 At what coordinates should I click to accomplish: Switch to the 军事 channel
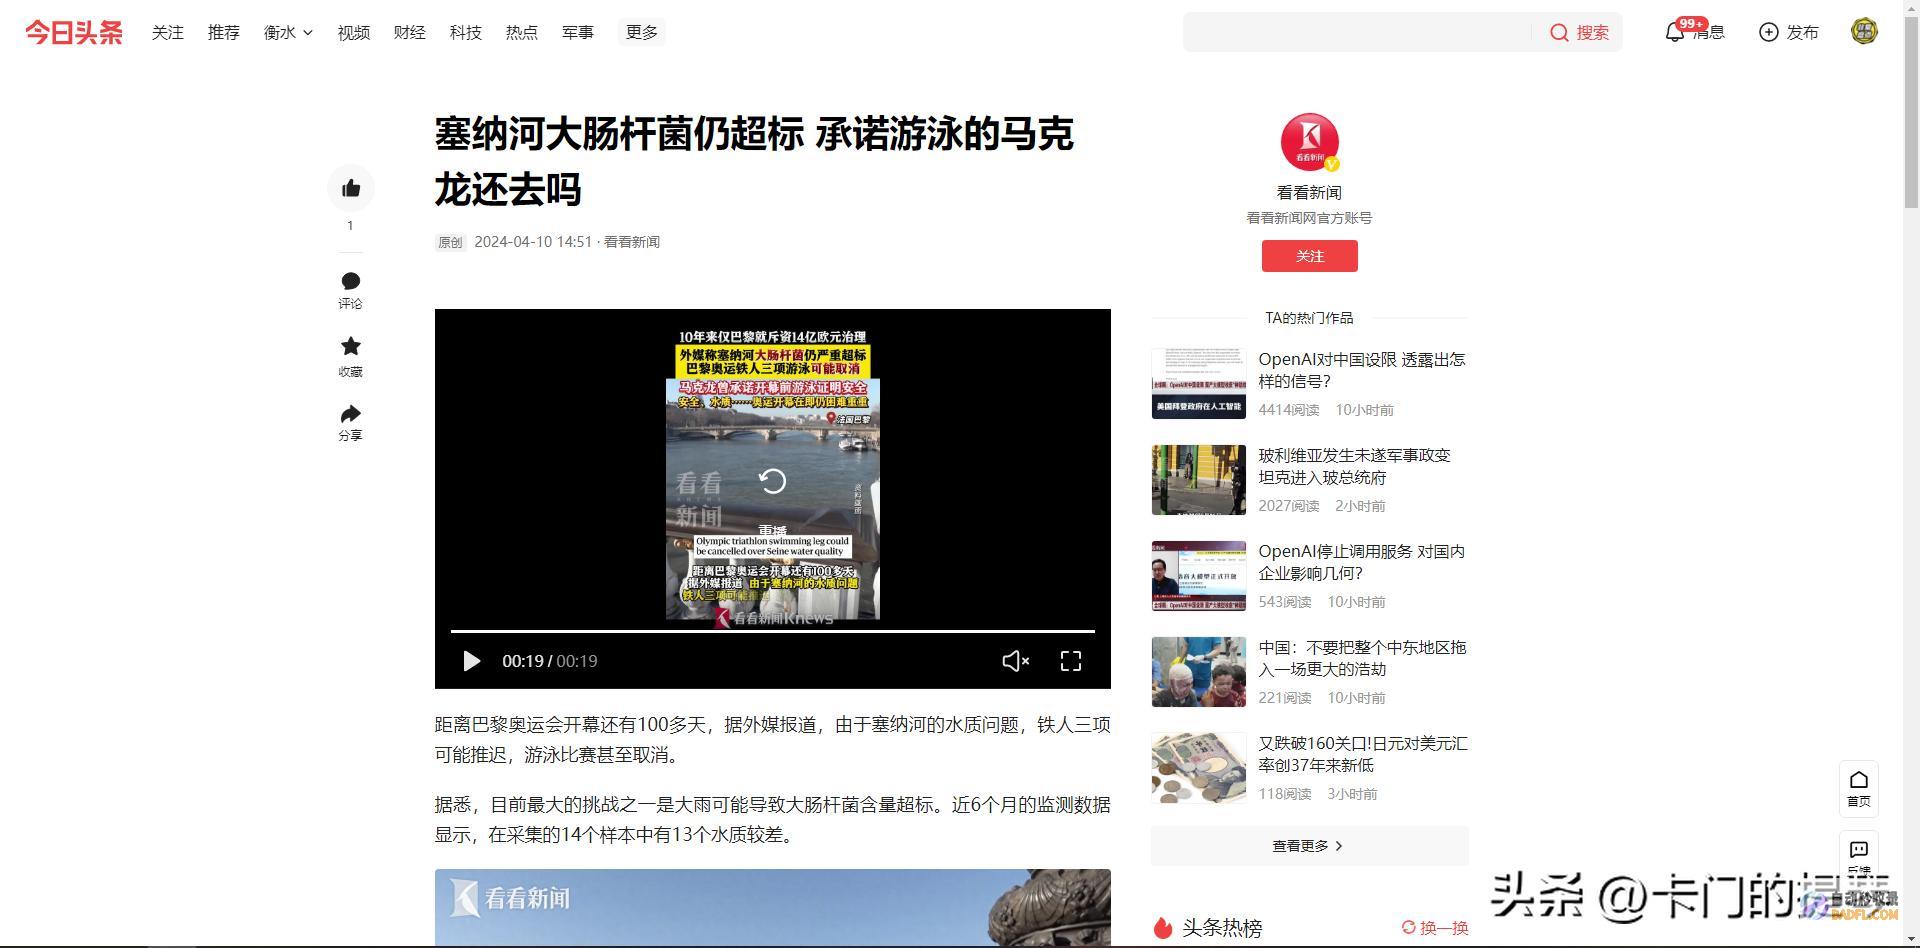point(578,32)
